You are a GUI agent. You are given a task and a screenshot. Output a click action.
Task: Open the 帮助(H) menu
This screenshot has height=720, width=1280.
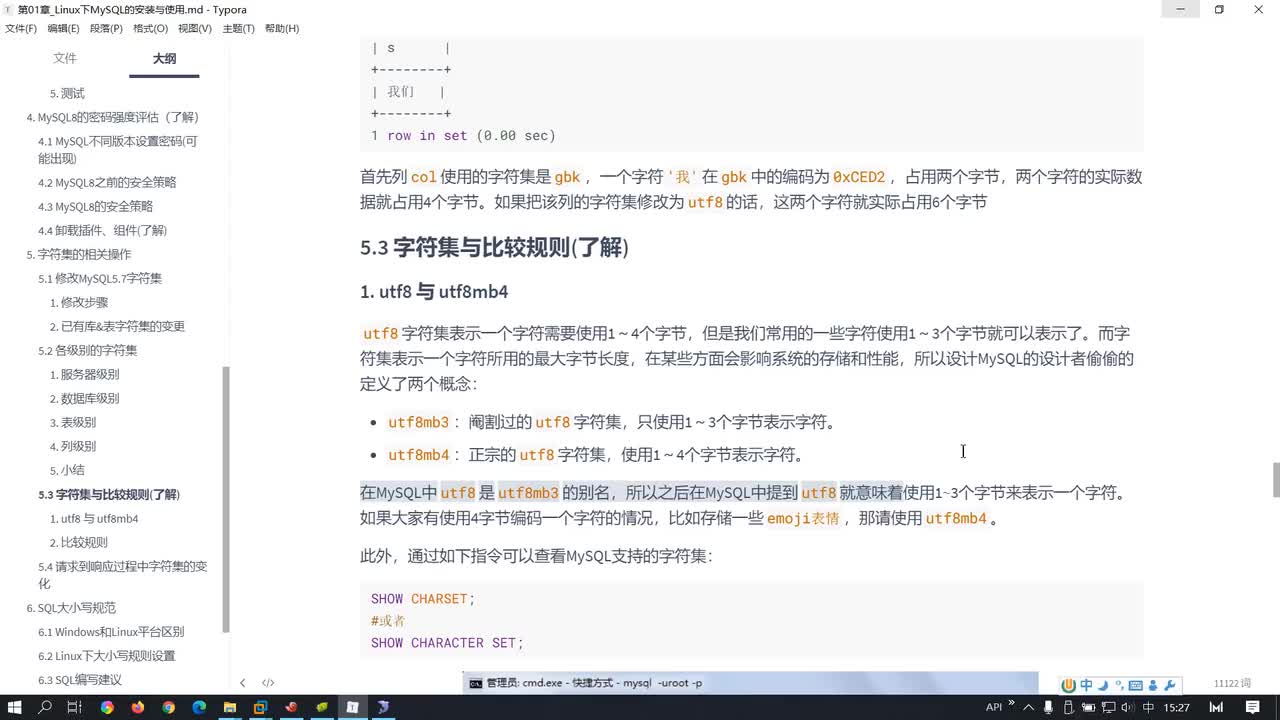[282, 28]
